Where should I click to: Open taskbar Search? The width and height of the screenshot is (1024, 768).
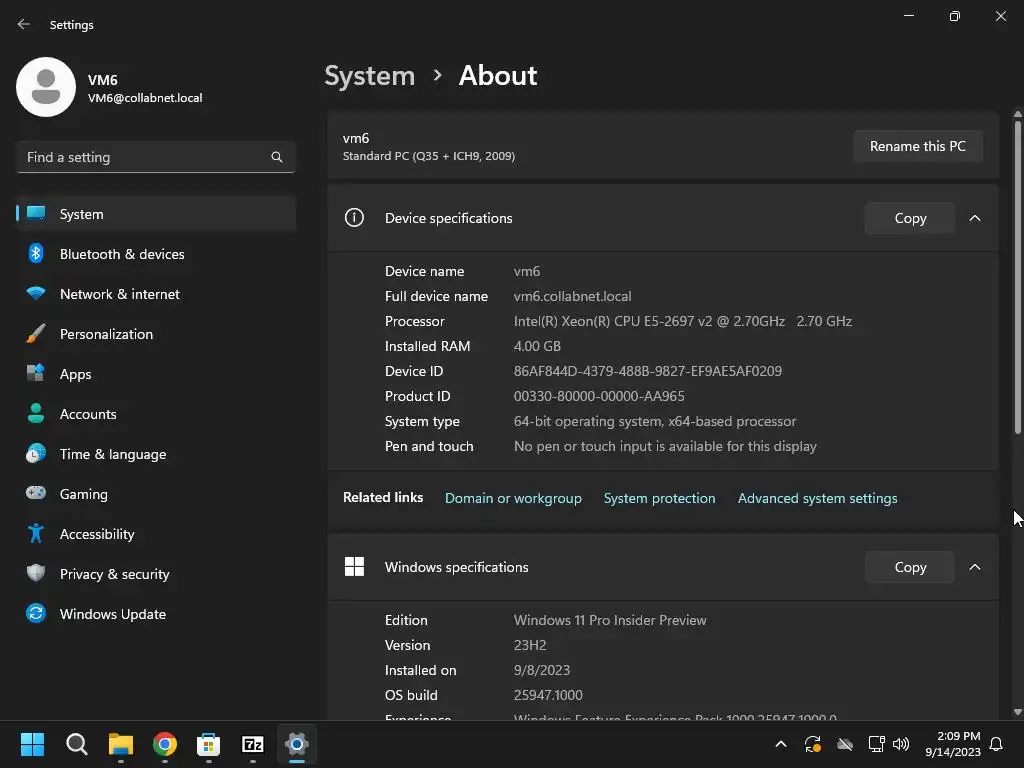pos(76,744)
